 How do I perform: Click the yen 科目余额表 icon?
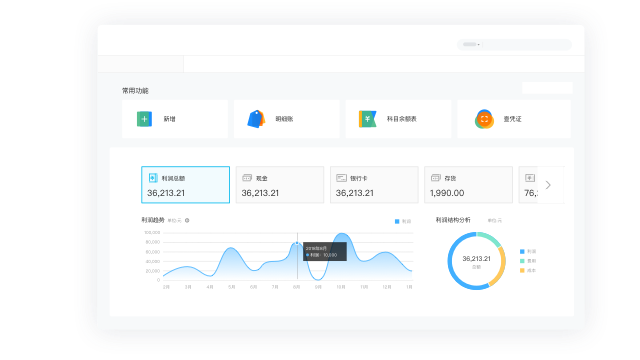click(367, 119)
